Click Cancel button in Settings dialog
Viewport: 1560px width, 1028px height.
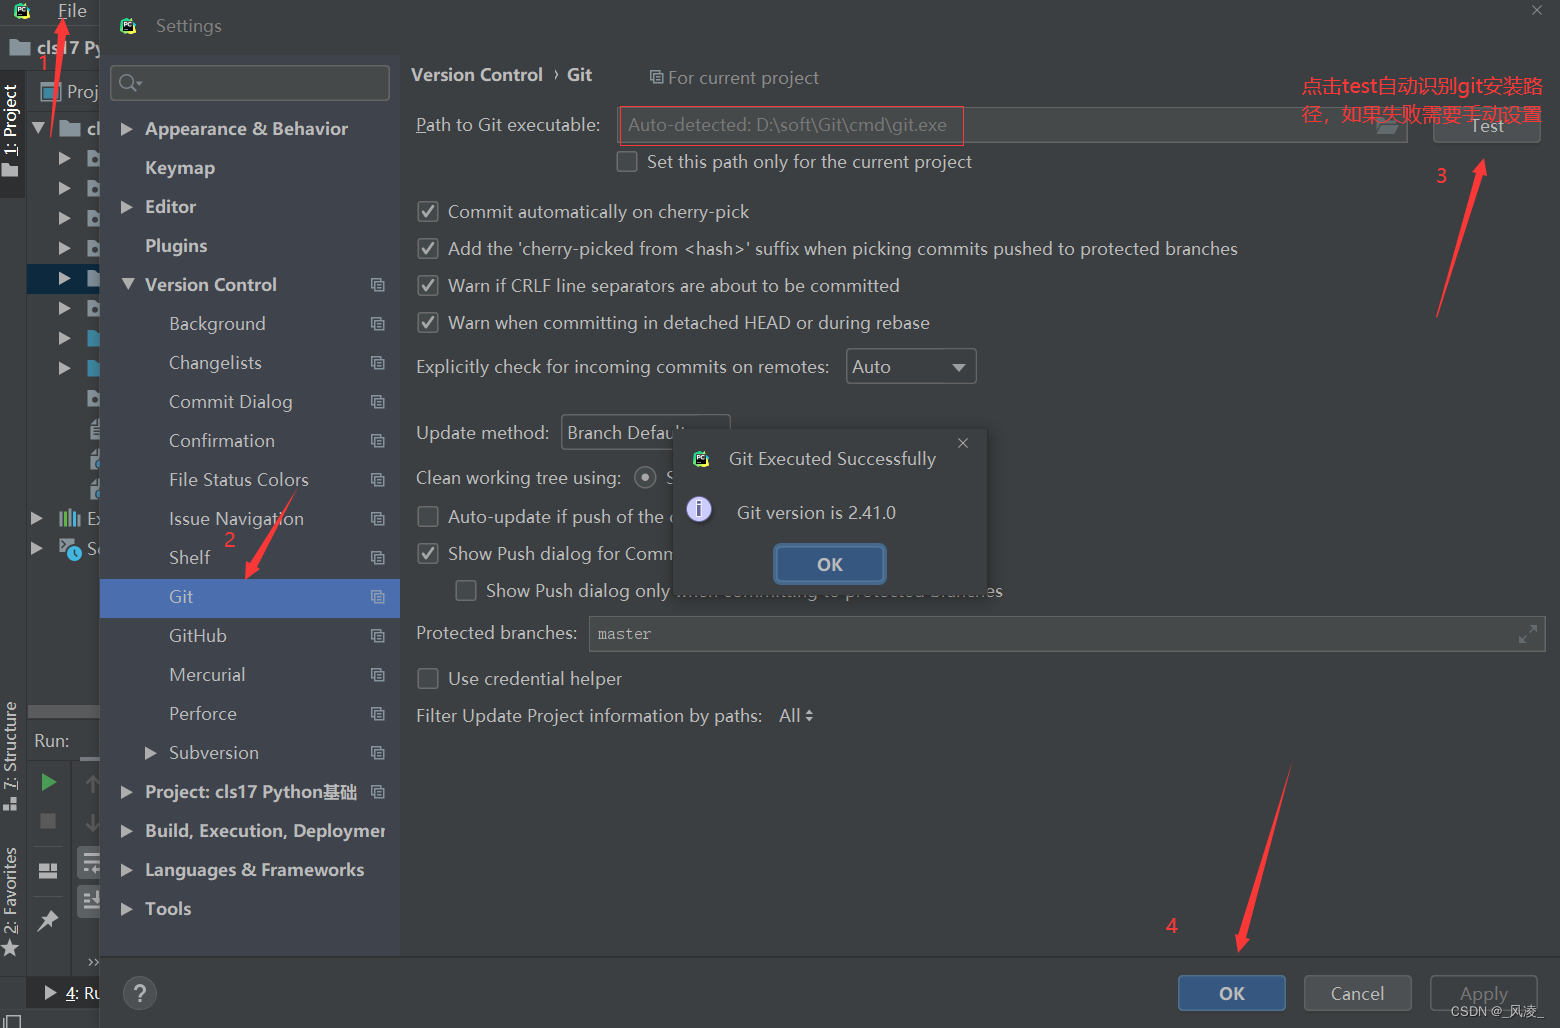pos(1357,994)
